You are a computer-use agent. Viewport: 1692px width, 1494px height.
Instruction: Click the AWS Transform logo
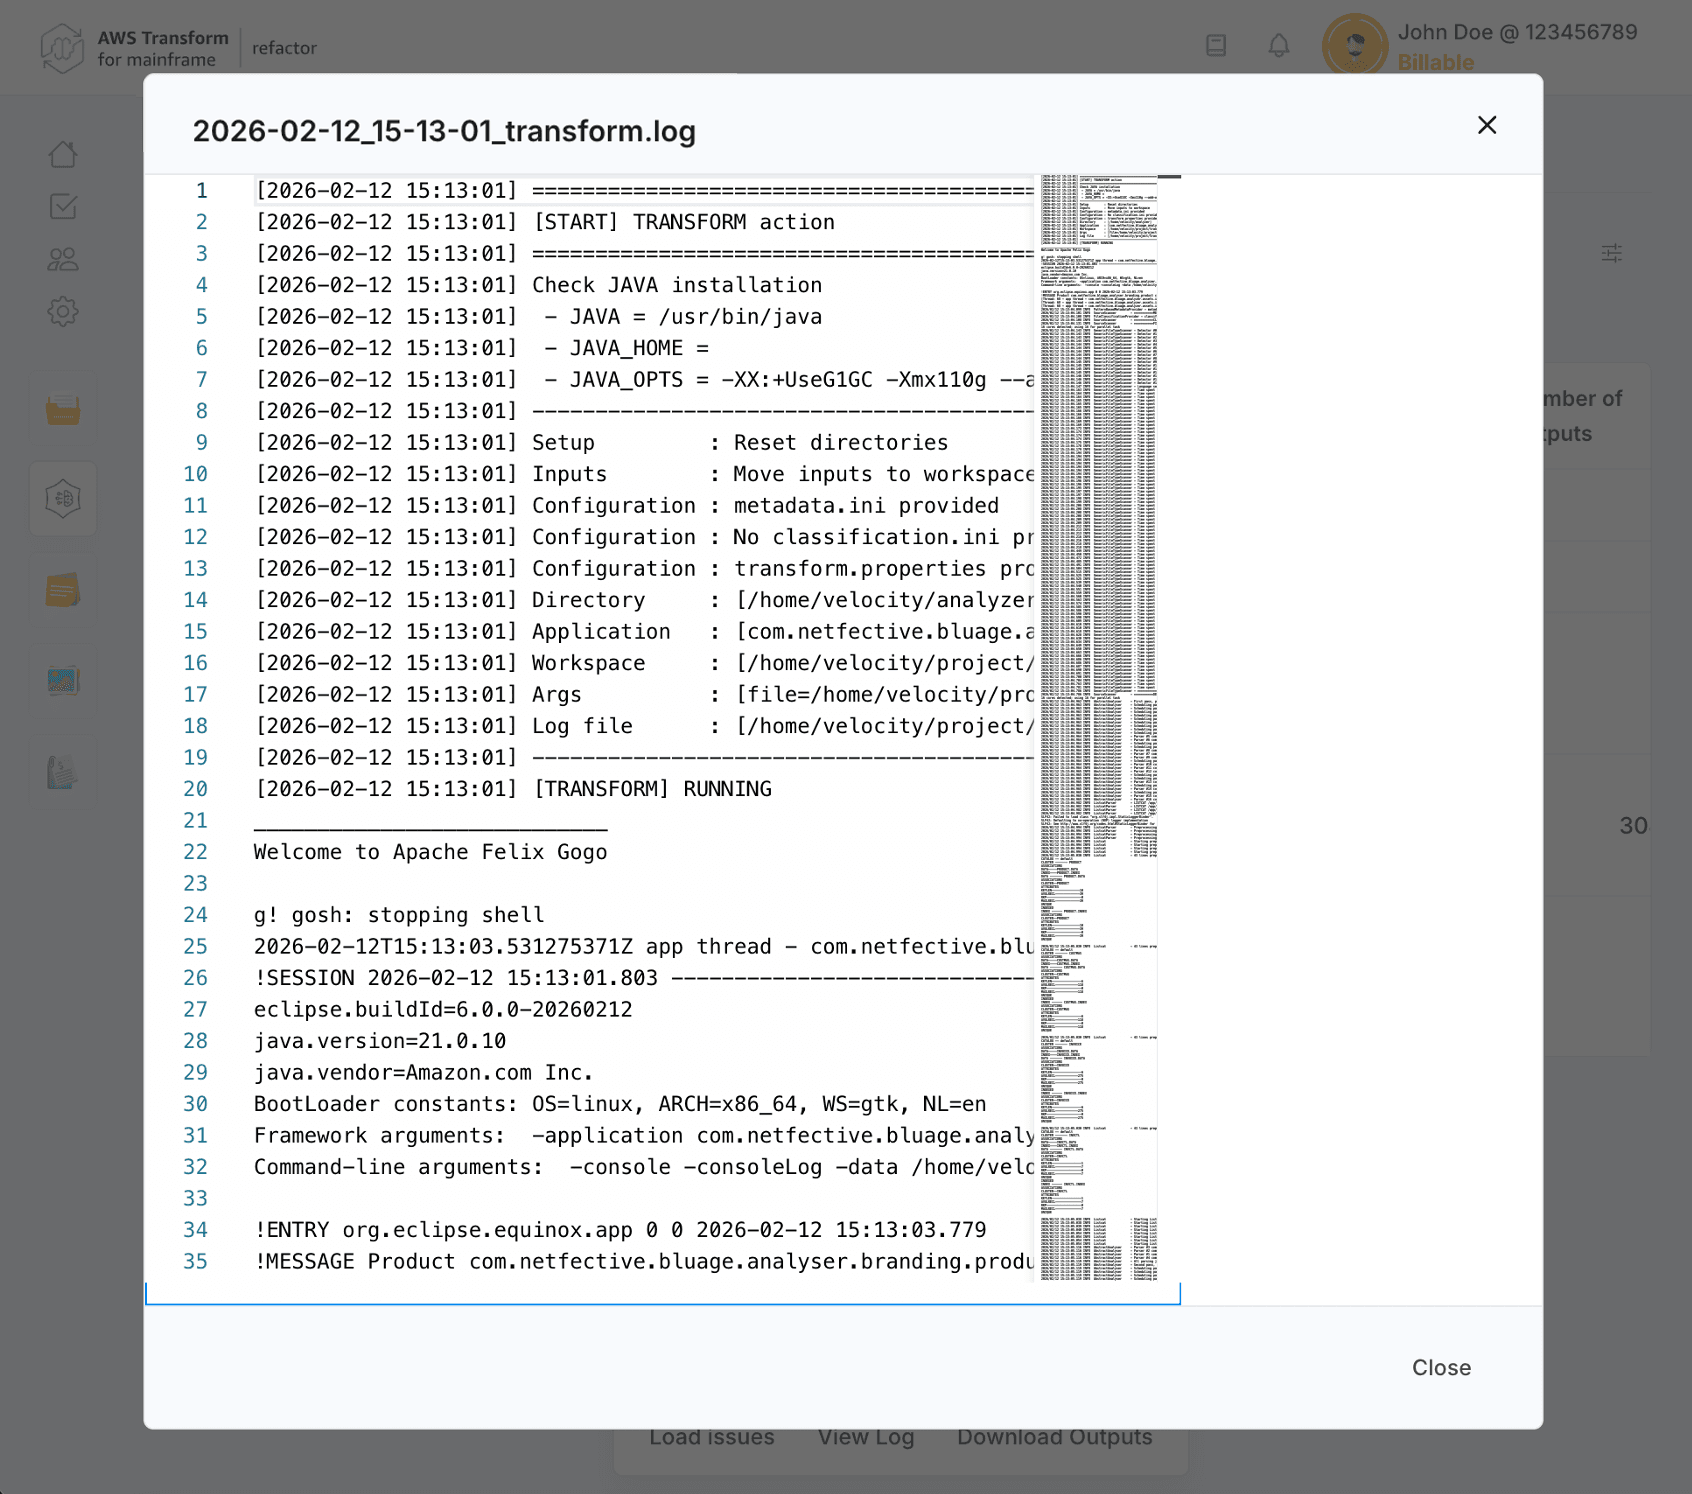(62, 48)
